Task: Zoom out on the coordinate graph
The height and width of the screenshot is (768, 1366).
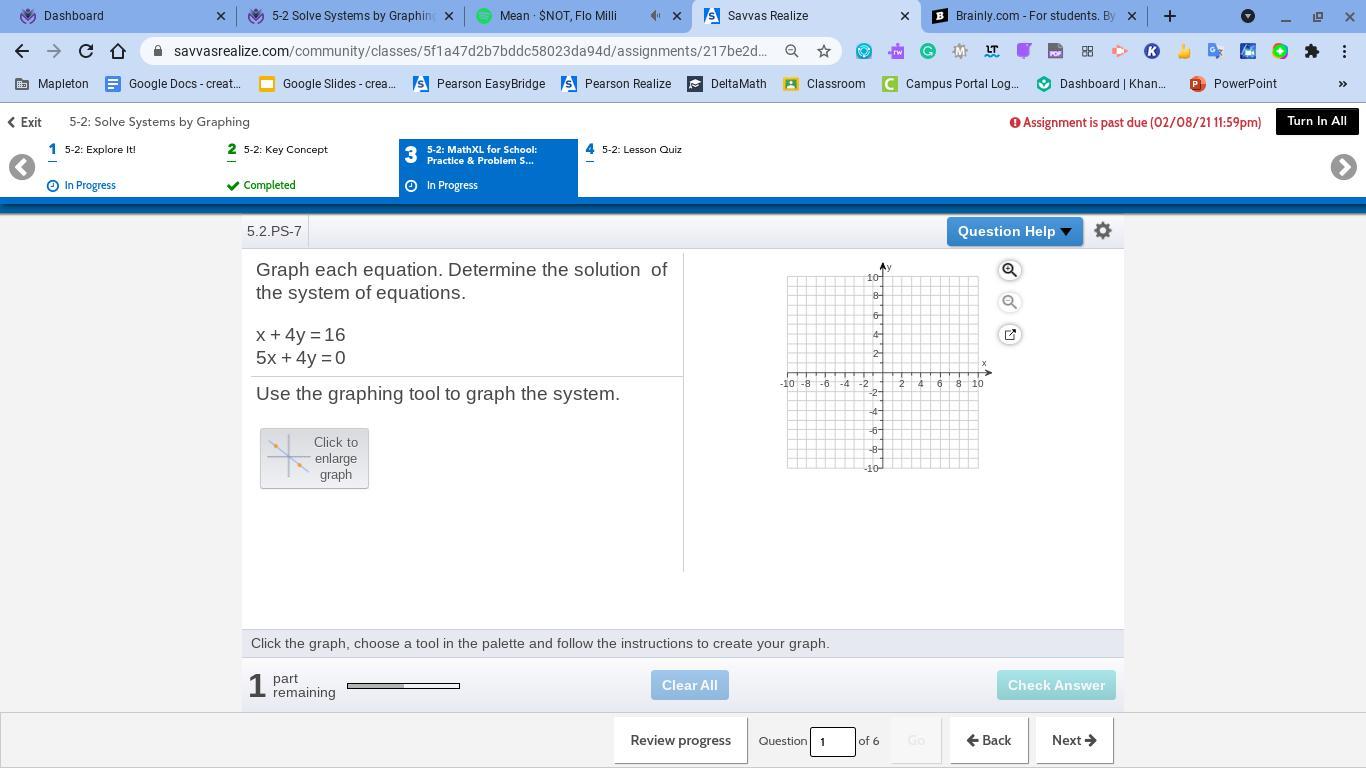Action: point(1009,302)
